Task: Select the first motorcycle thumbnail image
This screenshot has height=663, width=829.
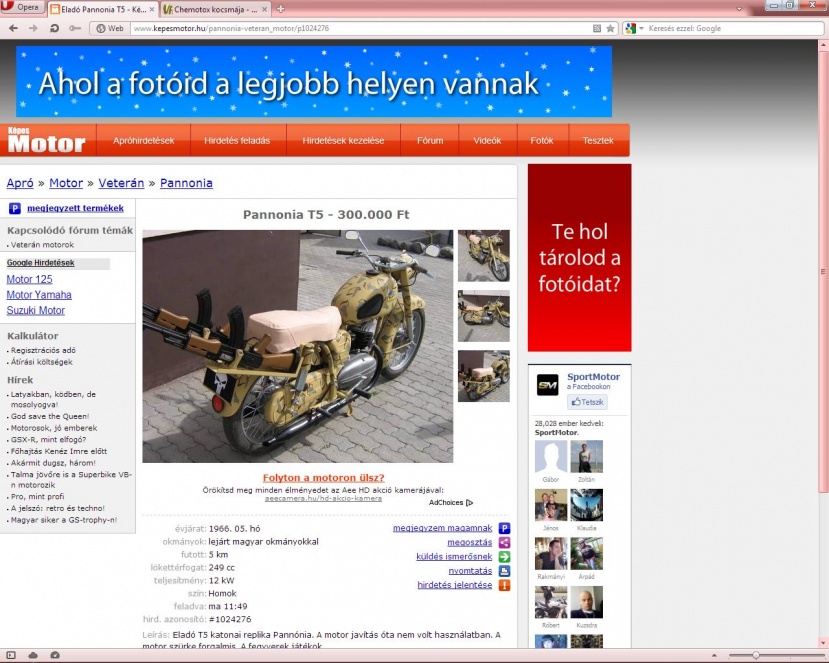Action: (x=483, y=256)
